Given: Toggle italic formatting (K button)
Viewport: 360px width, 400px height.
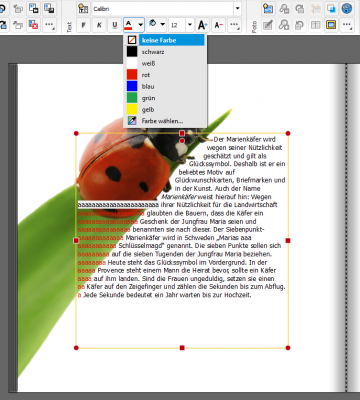Looking at the screenshot, I should pyautogui.click(x=99, y=25).
